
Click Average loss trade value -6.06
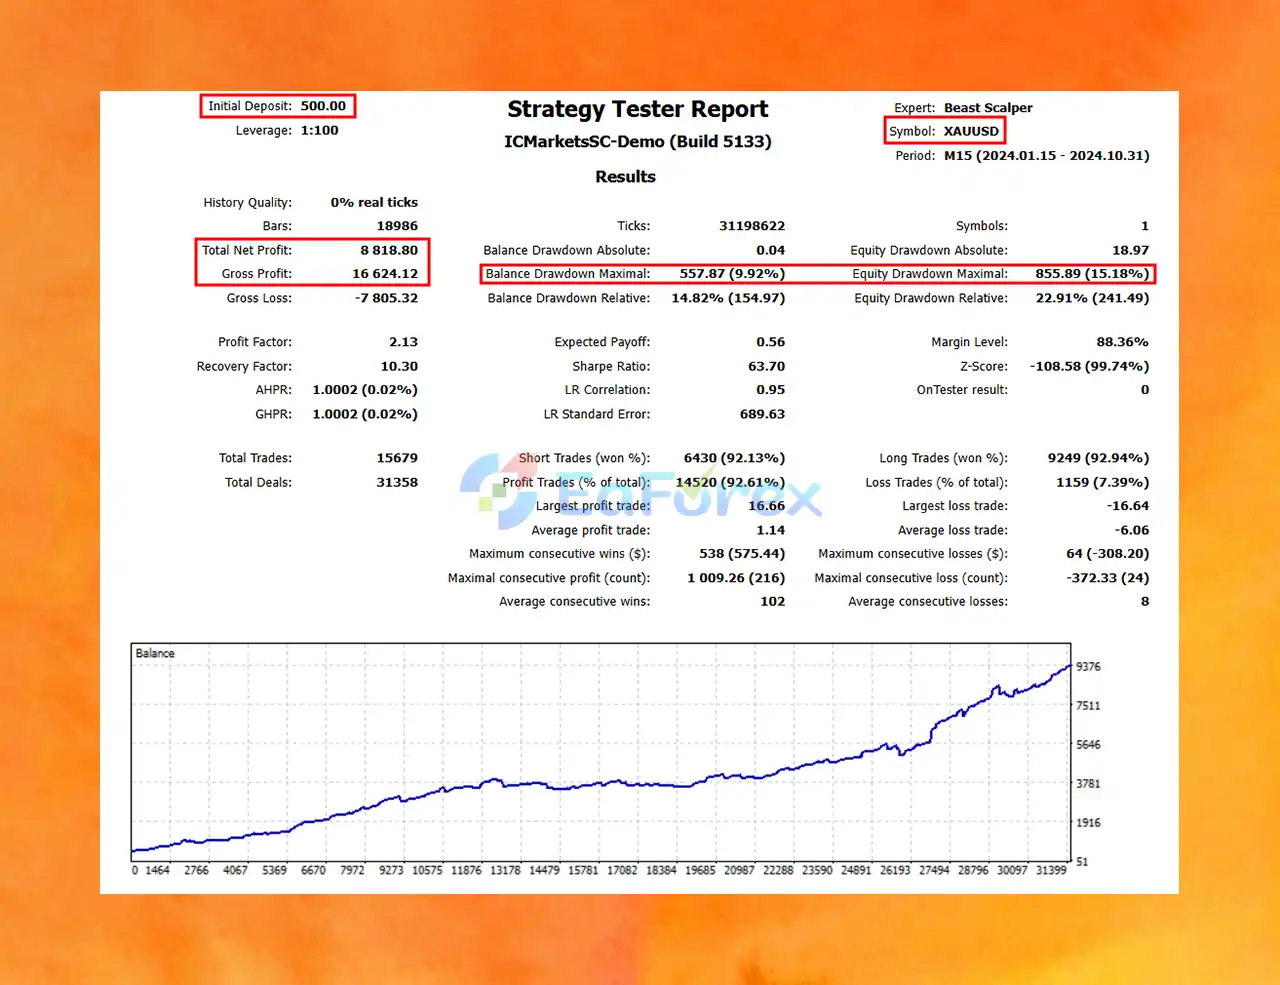pyautogui.click(x=1132, y=530)
